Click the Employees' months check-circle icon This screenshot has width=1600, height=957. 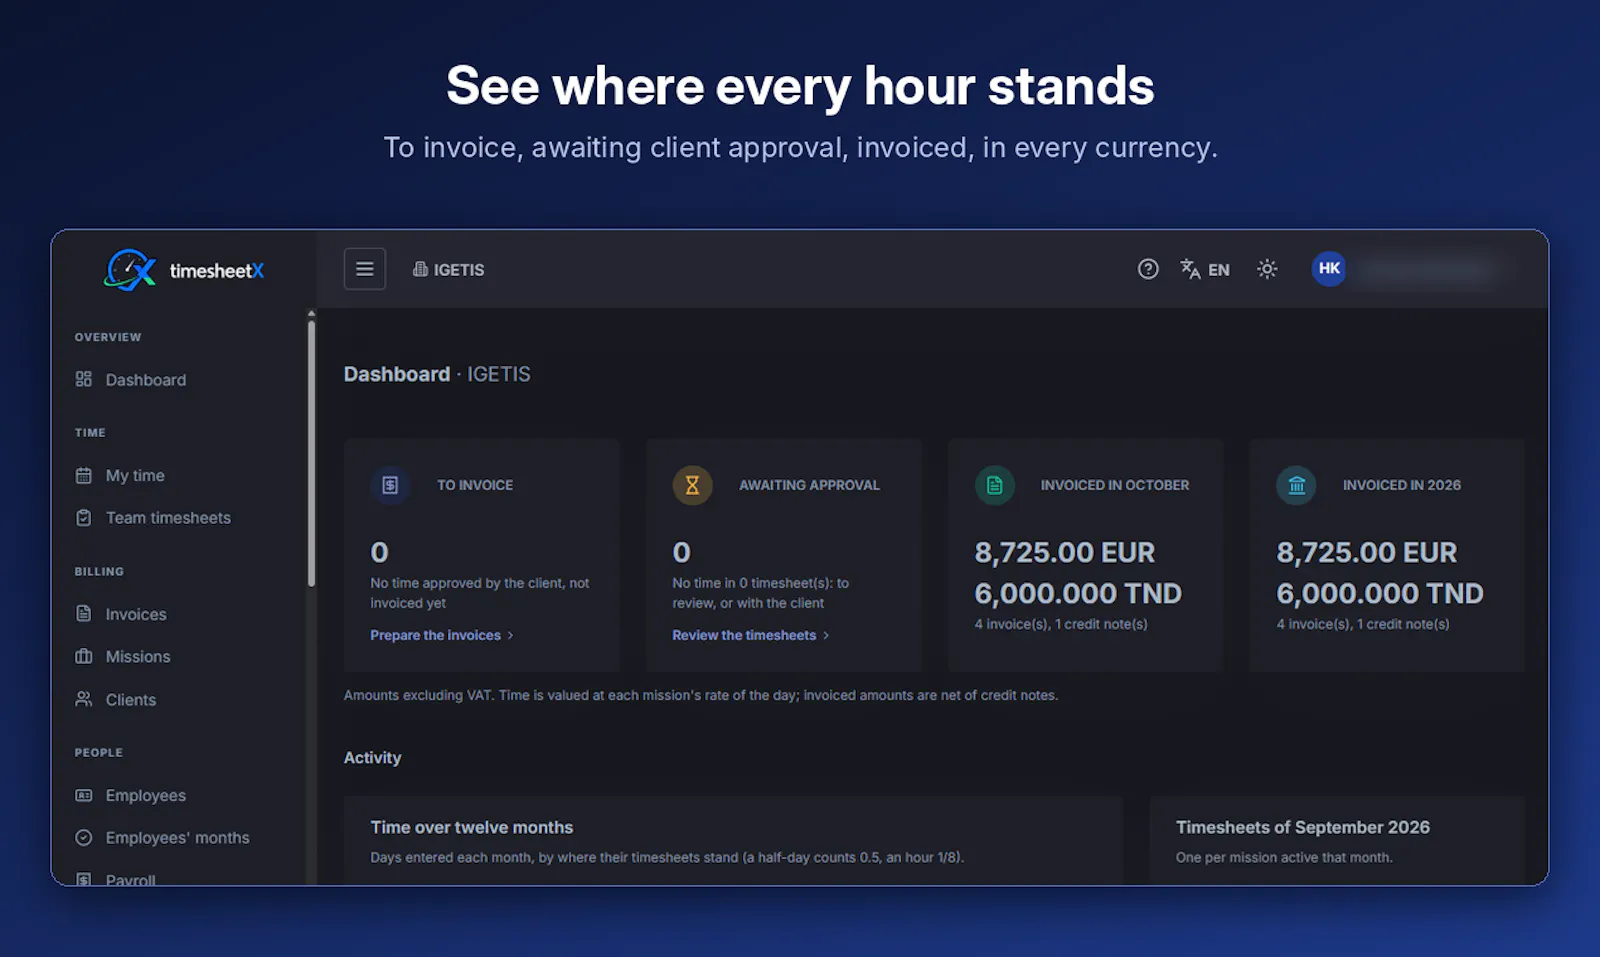point(84,837)
